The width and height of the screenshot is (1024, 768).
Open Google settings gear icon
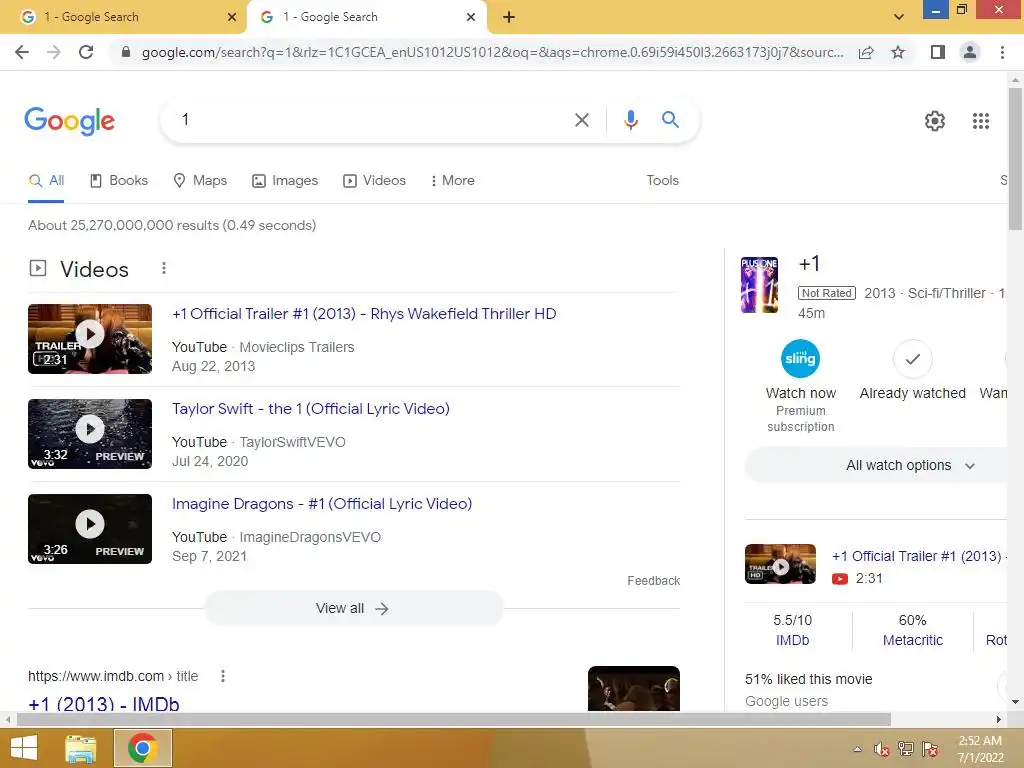(x=935, y=121)
